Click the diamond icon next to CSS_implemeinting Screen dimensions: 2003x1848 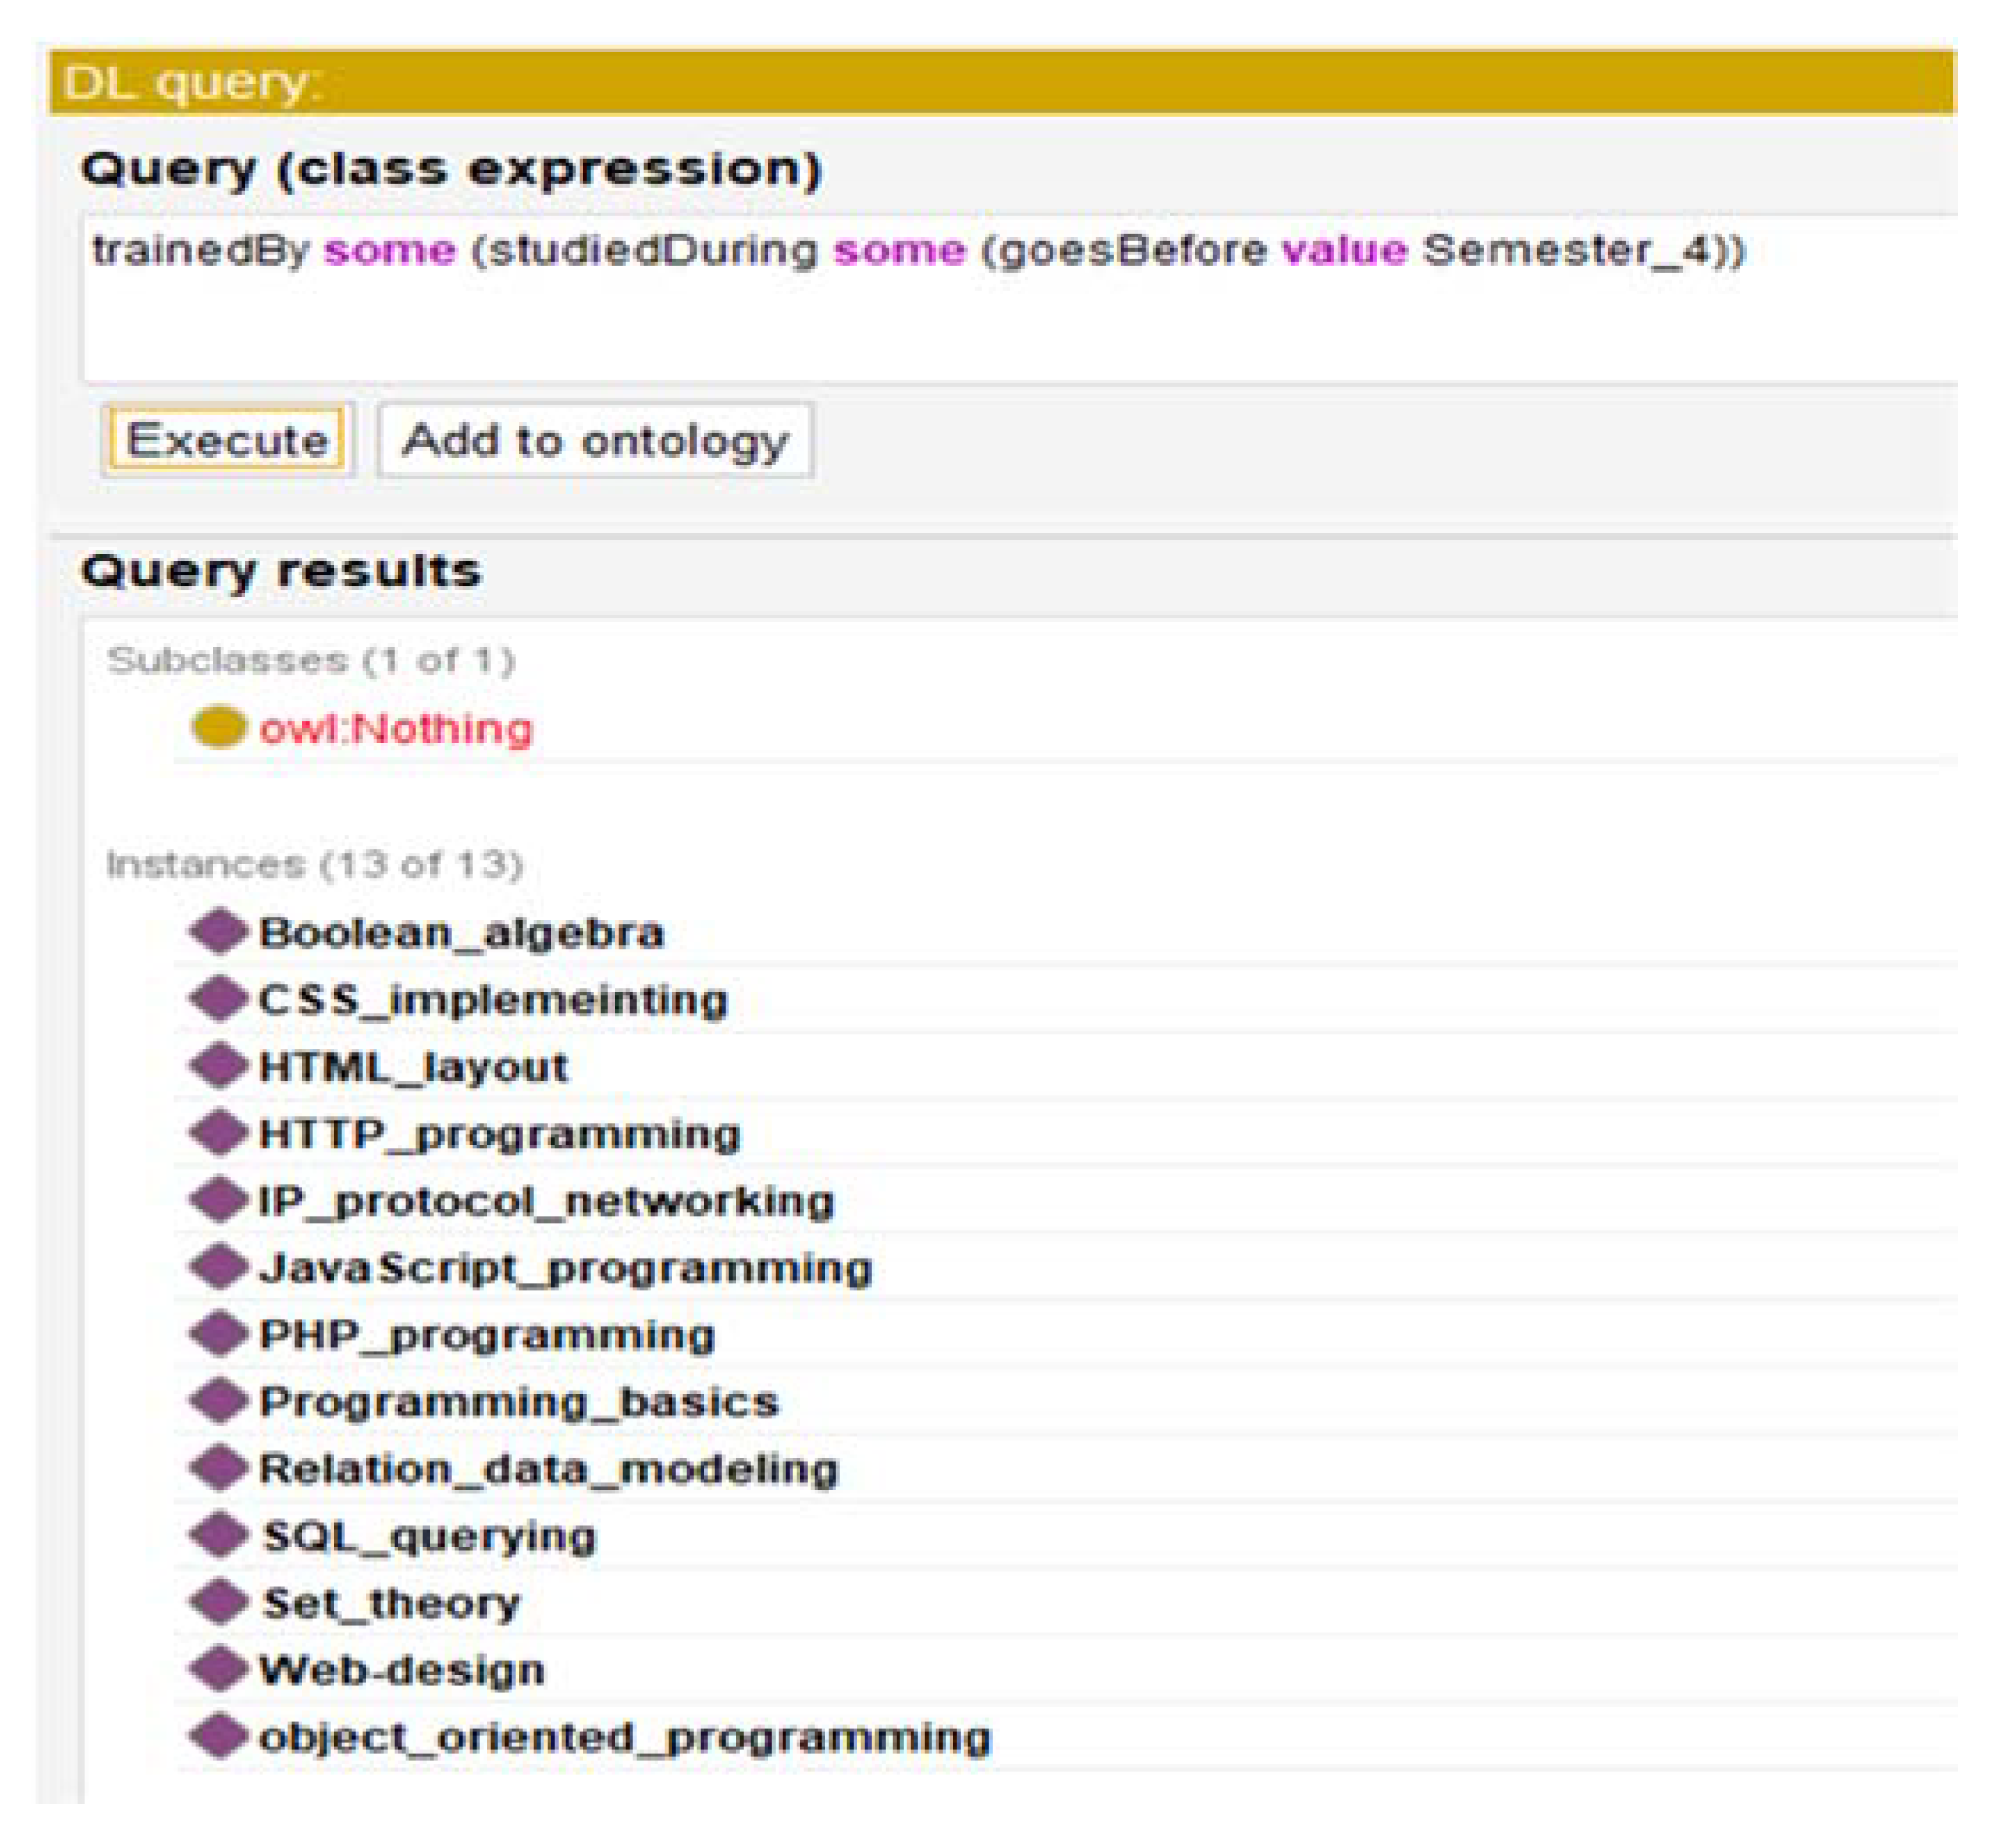[218, 999]
